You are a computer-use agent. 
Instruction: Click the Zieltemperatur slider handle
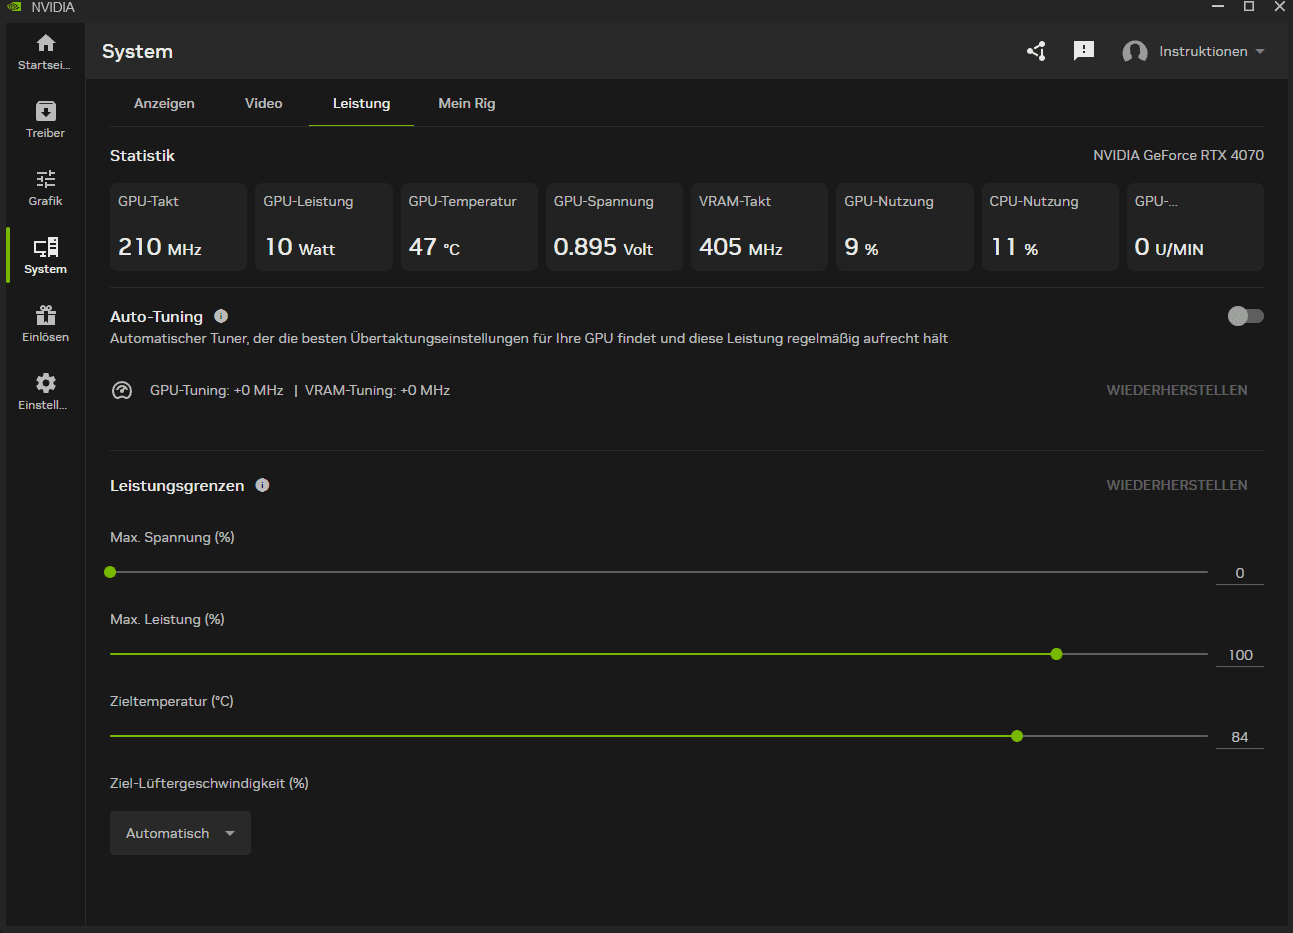tap(1017, 736)
